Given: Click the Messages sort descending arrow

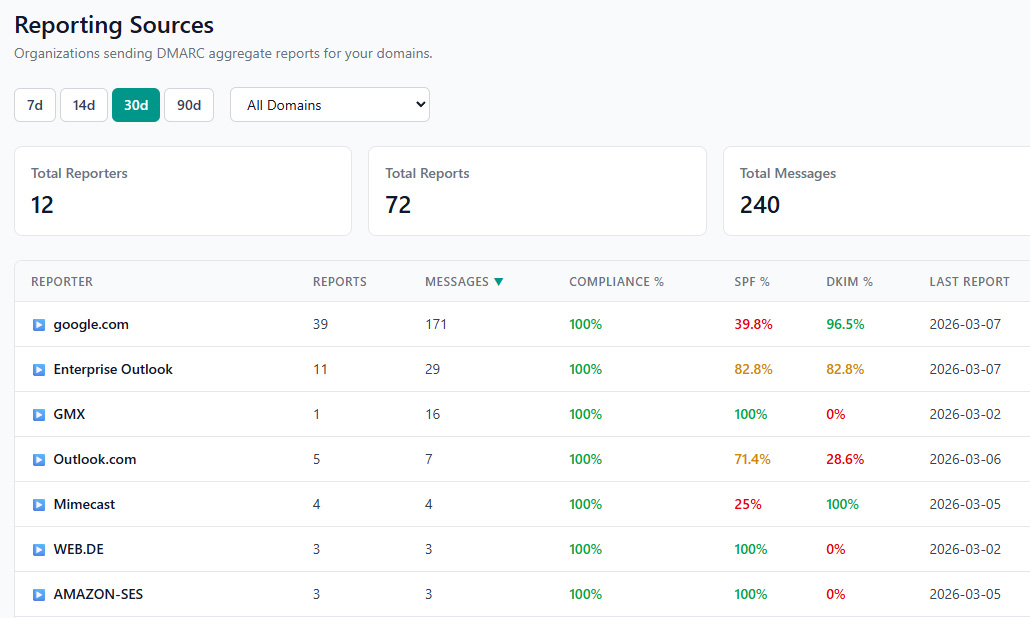Looking at the screenshot, I should point(498,282).
